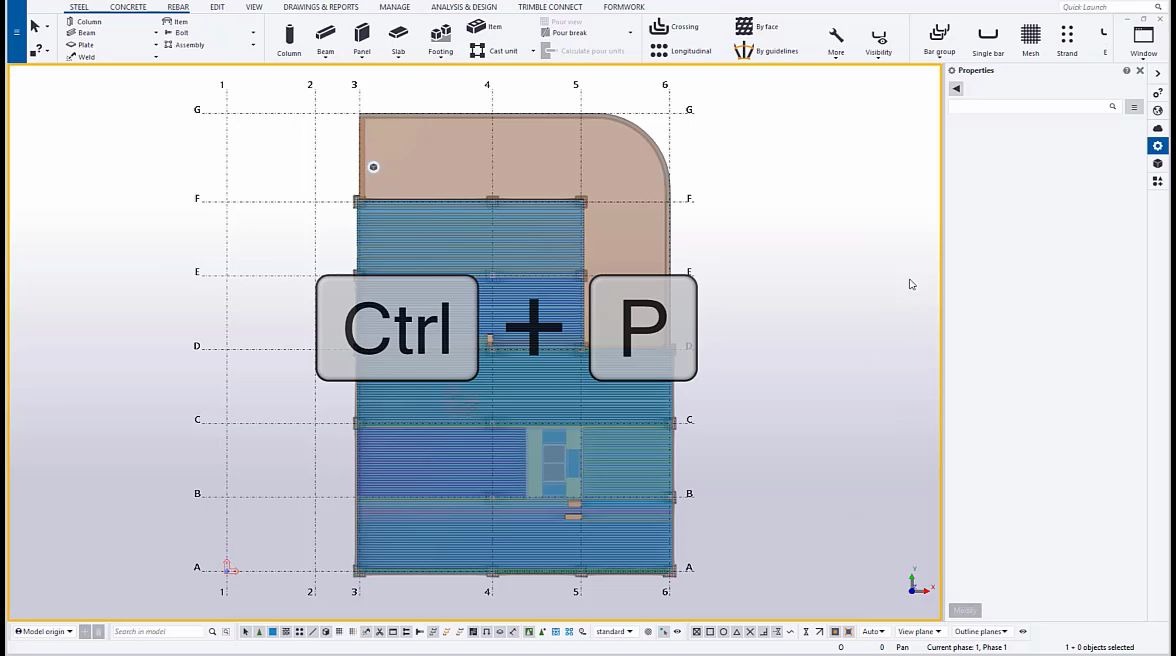Click the properties gear icon in side pane
This screenshot has width=1176, height=656.
1158,145
